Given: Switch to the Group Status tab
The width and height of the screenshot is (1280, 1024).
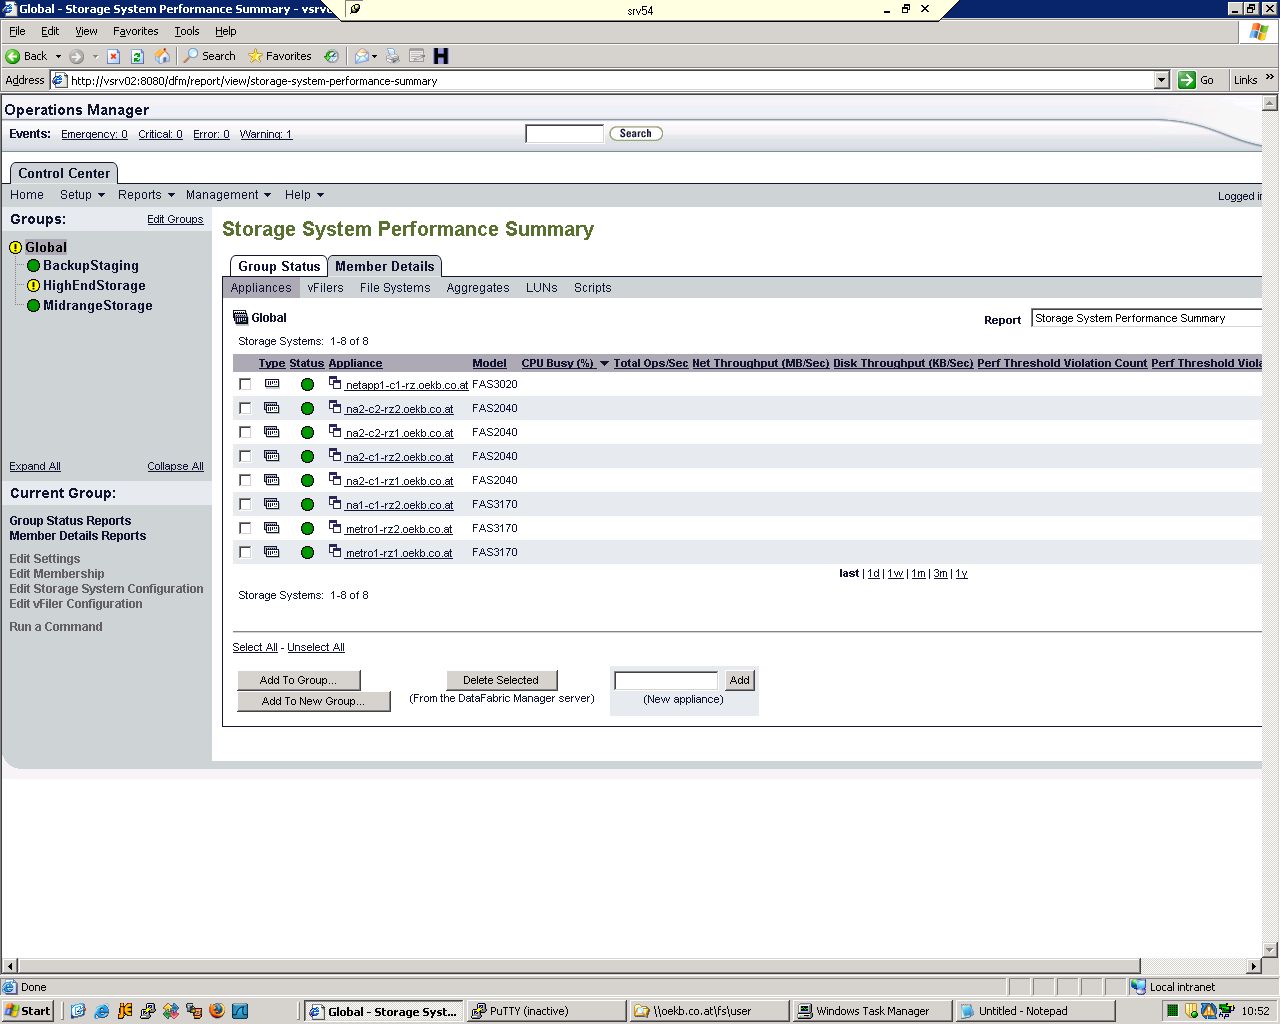Looking at the screenshot, I should (278, 266).
